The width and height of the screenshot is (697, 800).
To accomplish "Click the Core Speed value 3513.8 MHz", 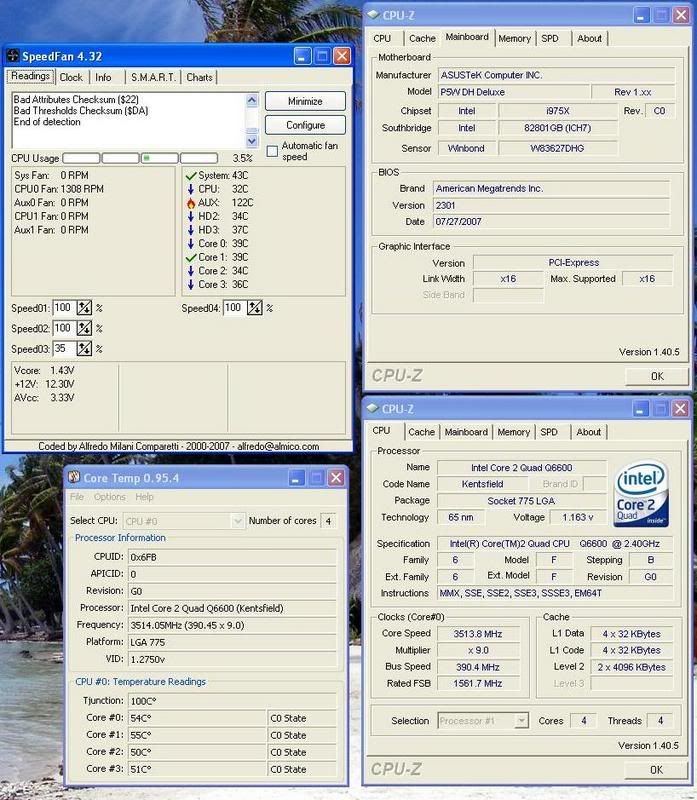I will [x=478, y=634].
